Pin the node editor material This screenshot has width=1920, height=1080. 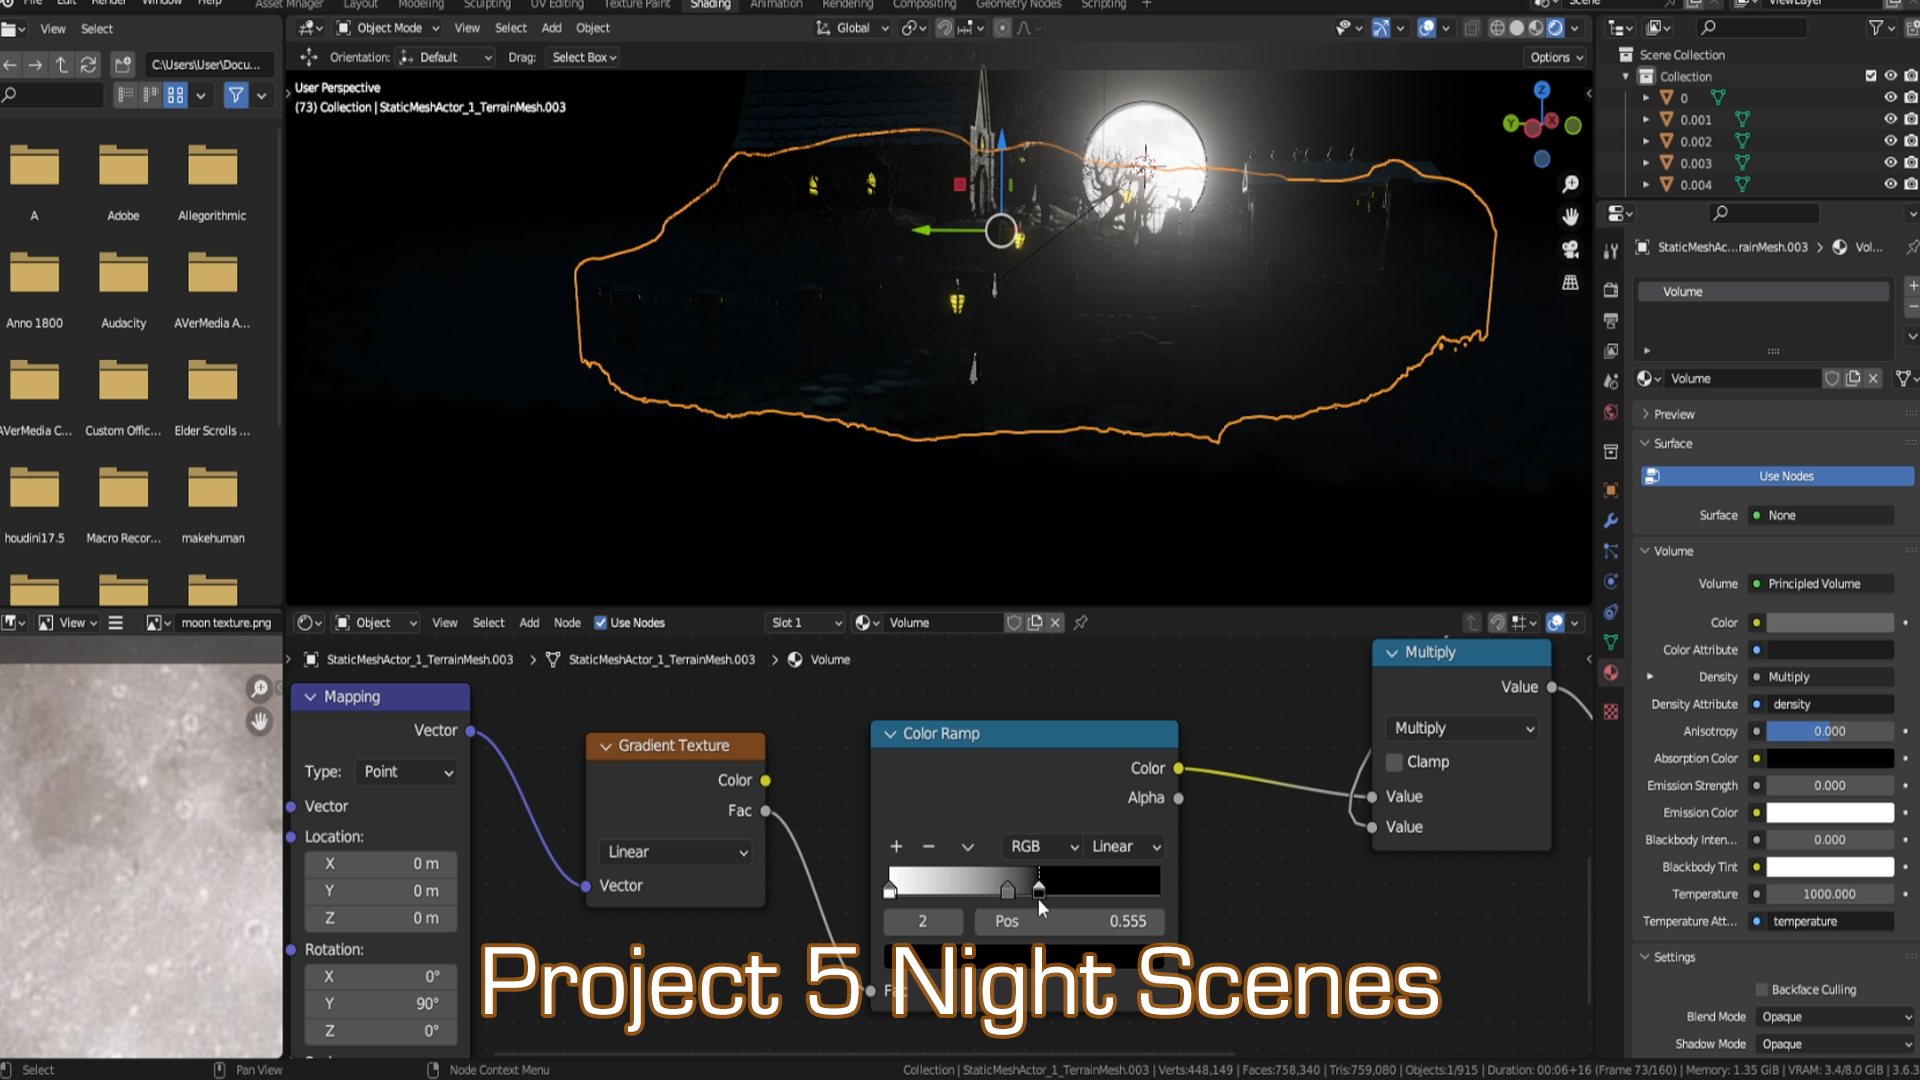tap(1081, 623)
